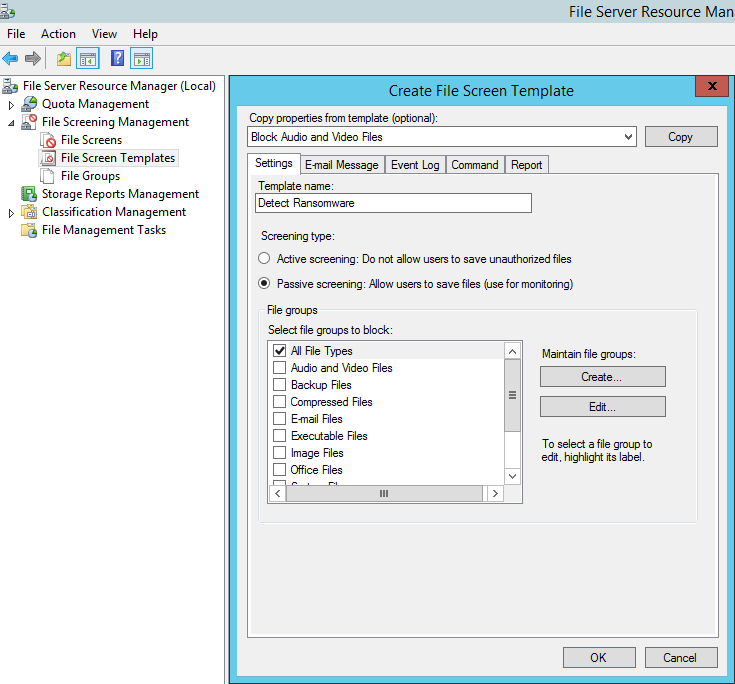Select File Screen Templates in the tree
Screen dimensions: 735x684
tap(118, 158)
